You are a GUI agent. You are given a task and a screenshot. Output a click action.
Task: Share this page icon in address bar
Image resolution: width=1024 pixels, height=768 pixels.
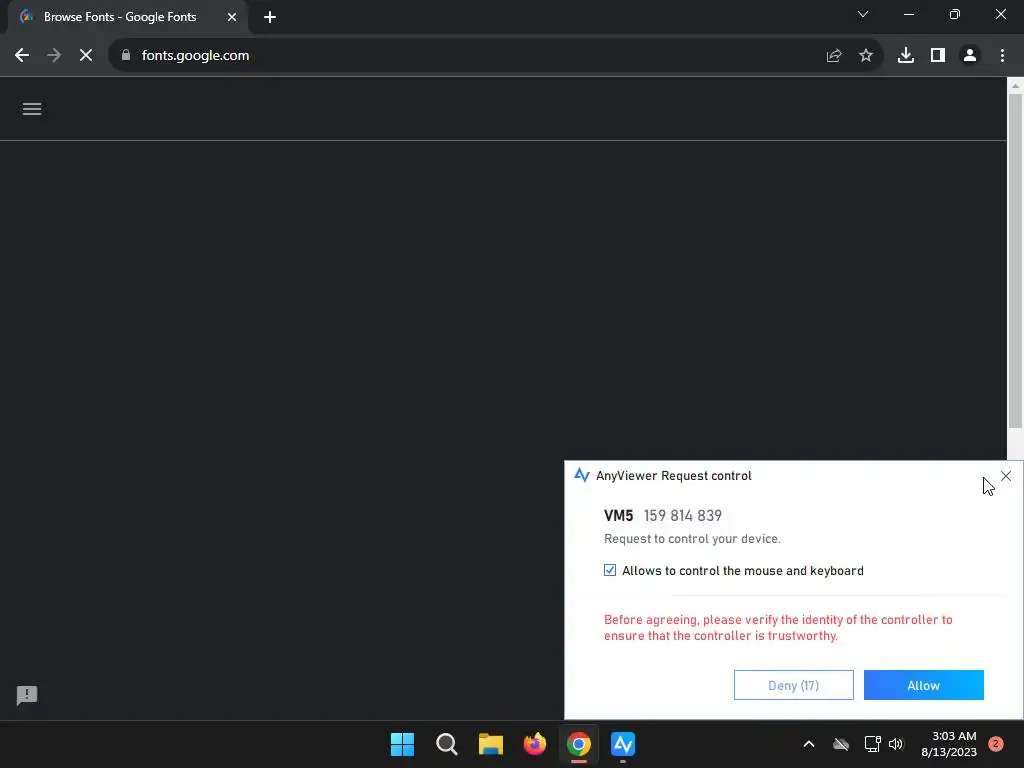click(x=834, y=56)
